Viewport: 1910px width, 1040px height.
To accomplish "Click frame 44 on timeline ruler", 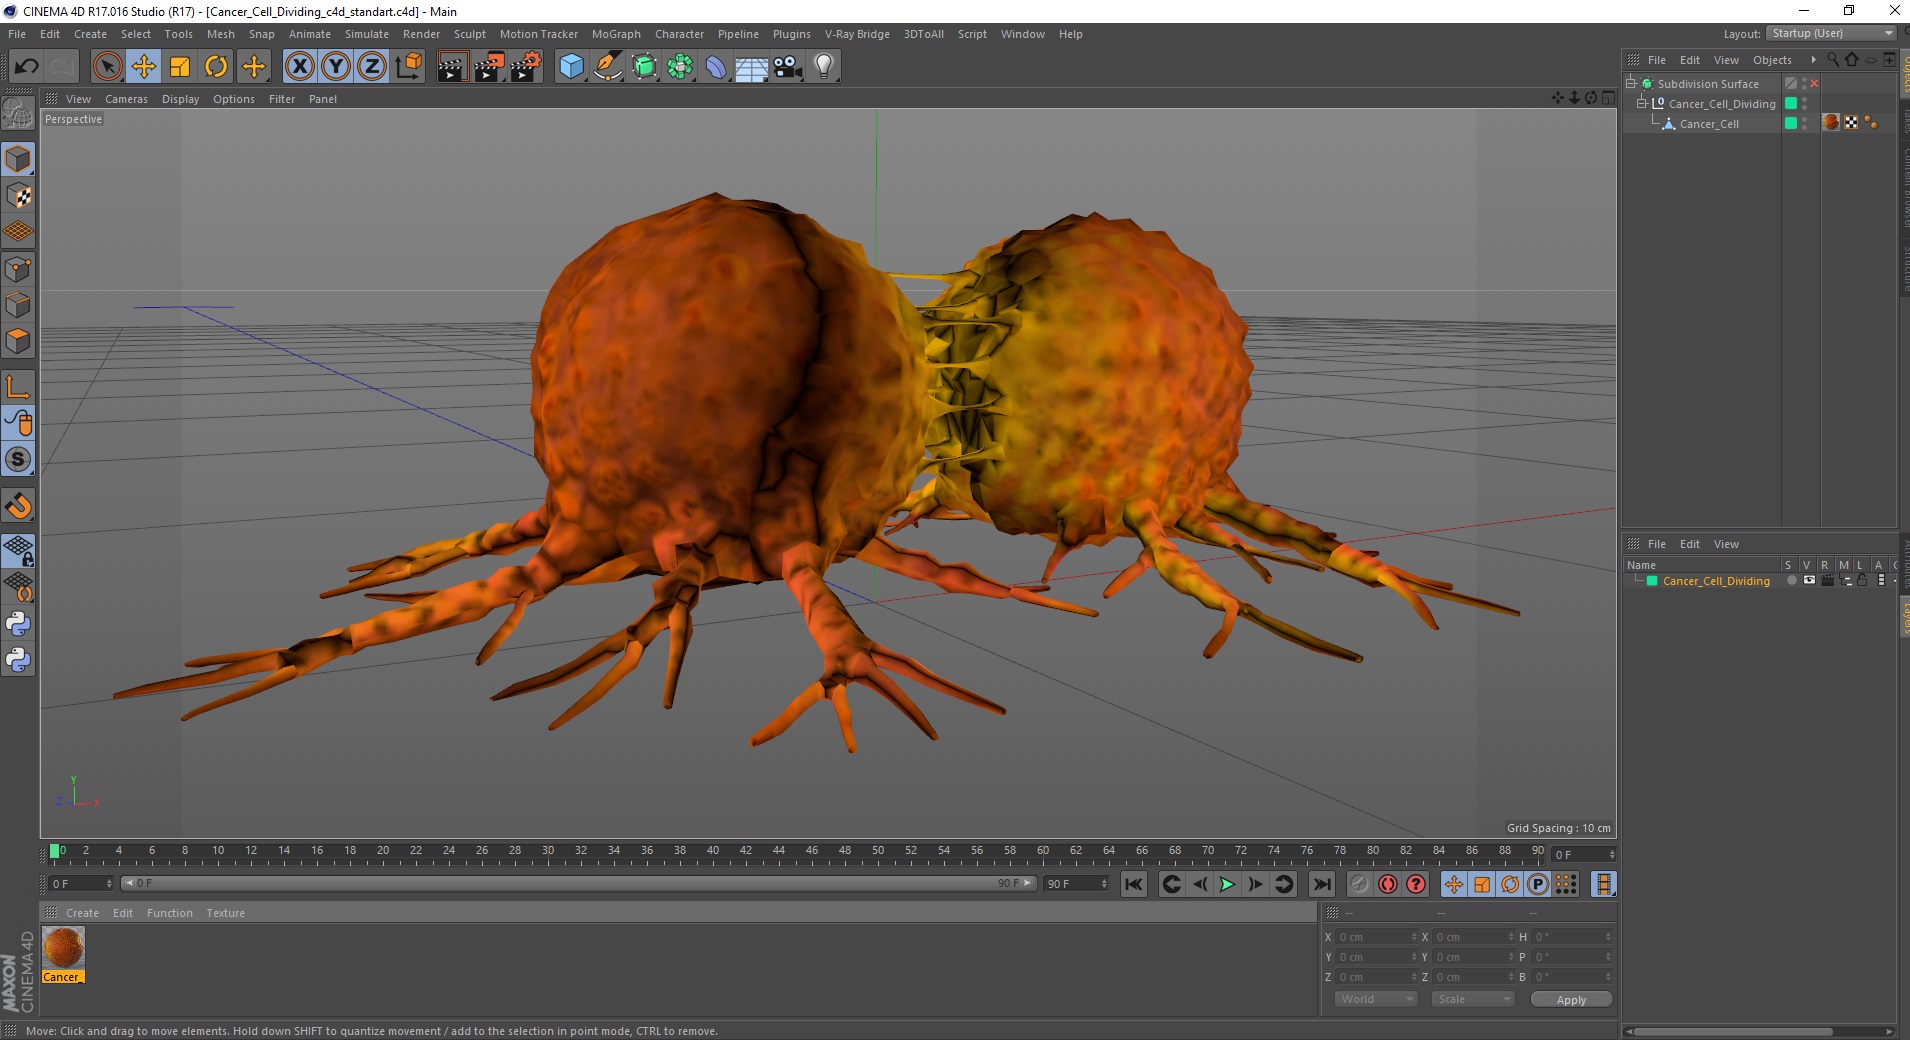I will 779,853.
